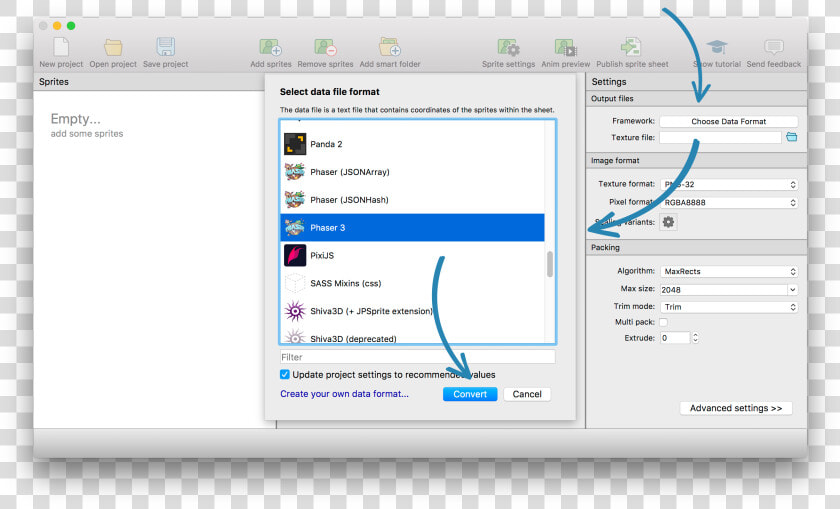
Task: Click into the Filter search field
Action: point(417,357)
